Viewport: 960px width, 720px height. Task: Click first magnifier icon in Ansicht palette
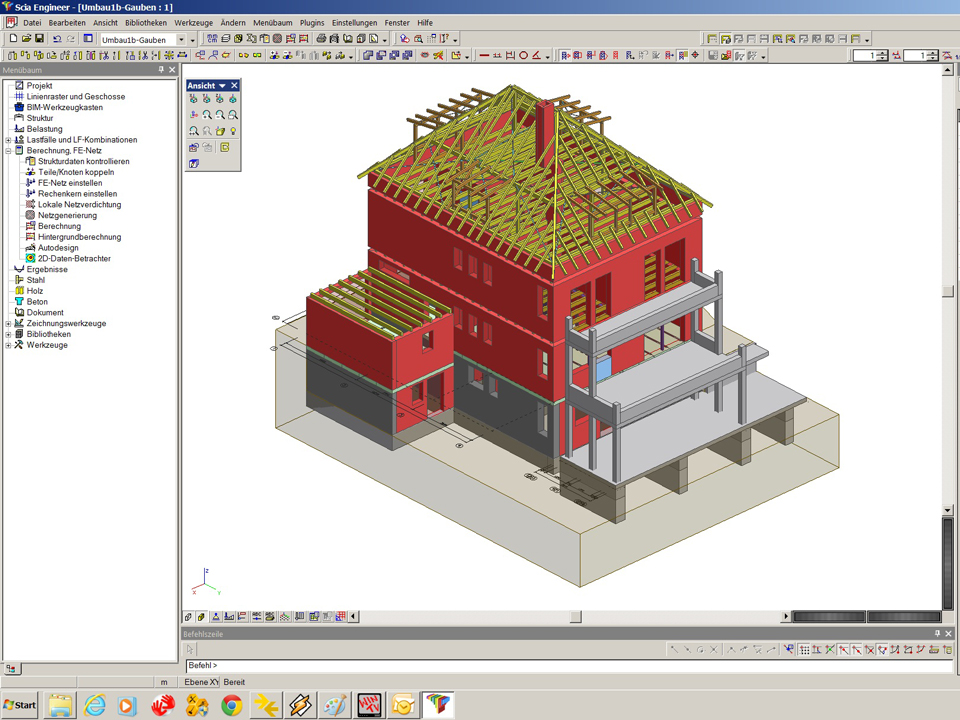[x=207, y=116]
